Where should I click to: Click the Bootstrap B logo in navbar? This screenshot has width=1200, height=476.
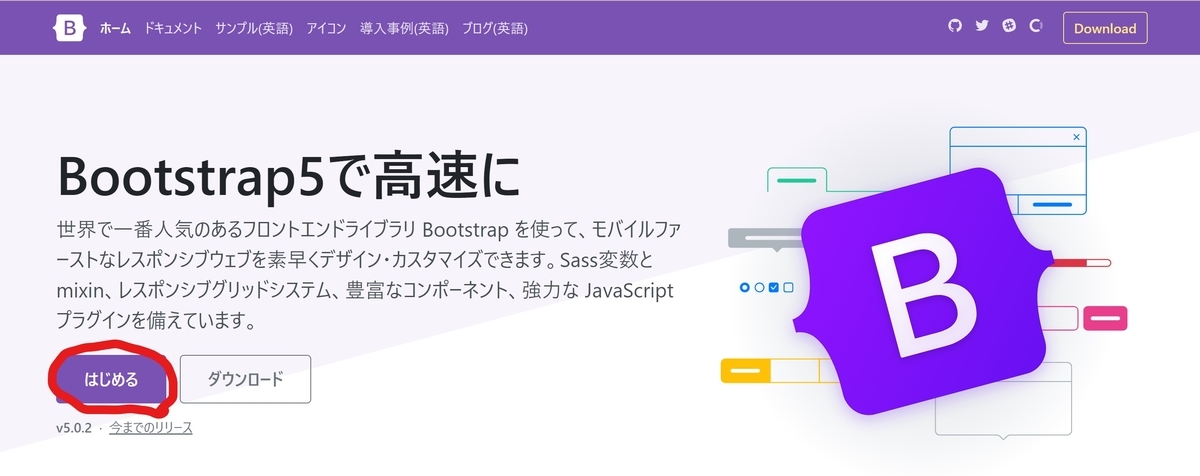tap(72, 28)
